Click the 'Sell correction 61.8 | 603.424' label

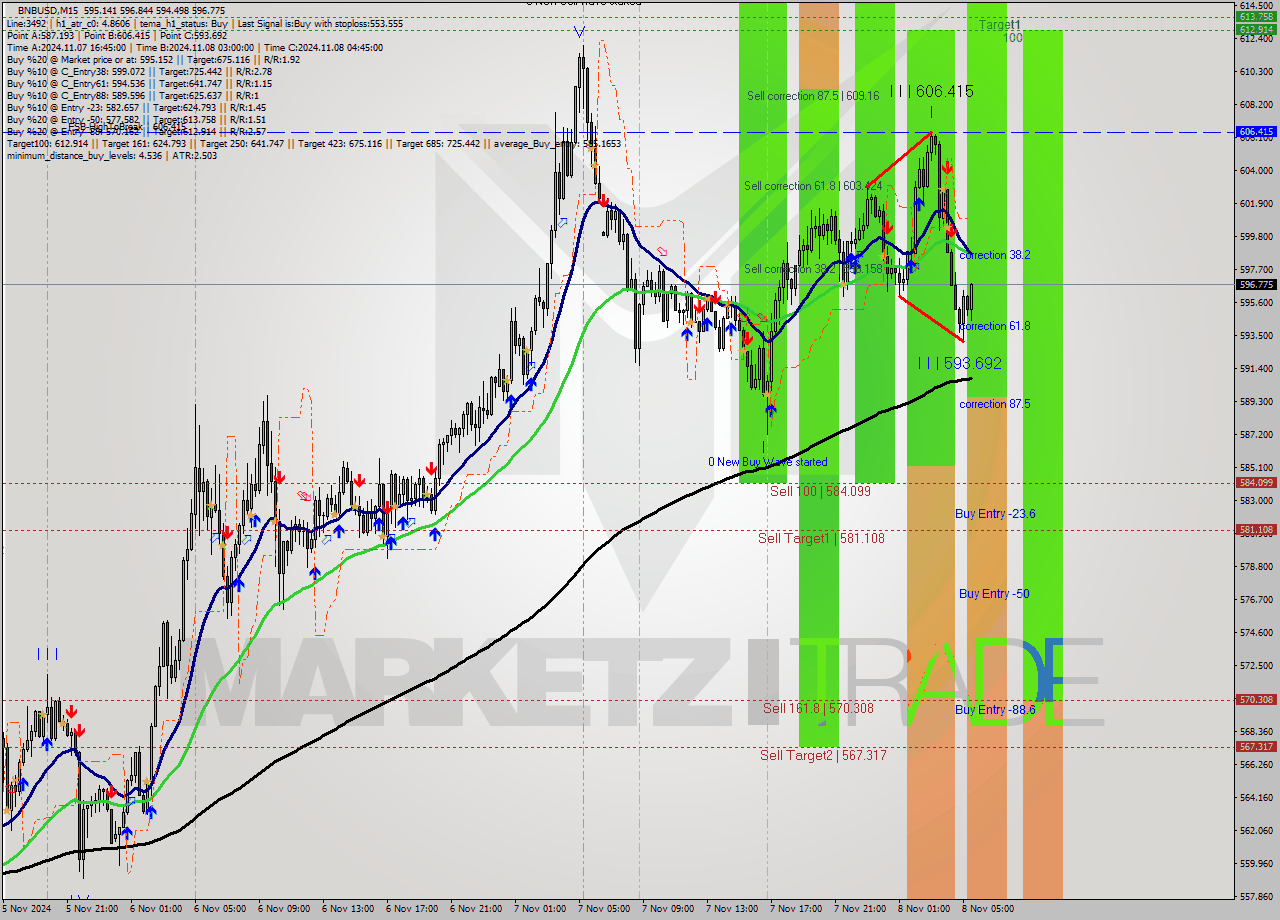[813, 186]
